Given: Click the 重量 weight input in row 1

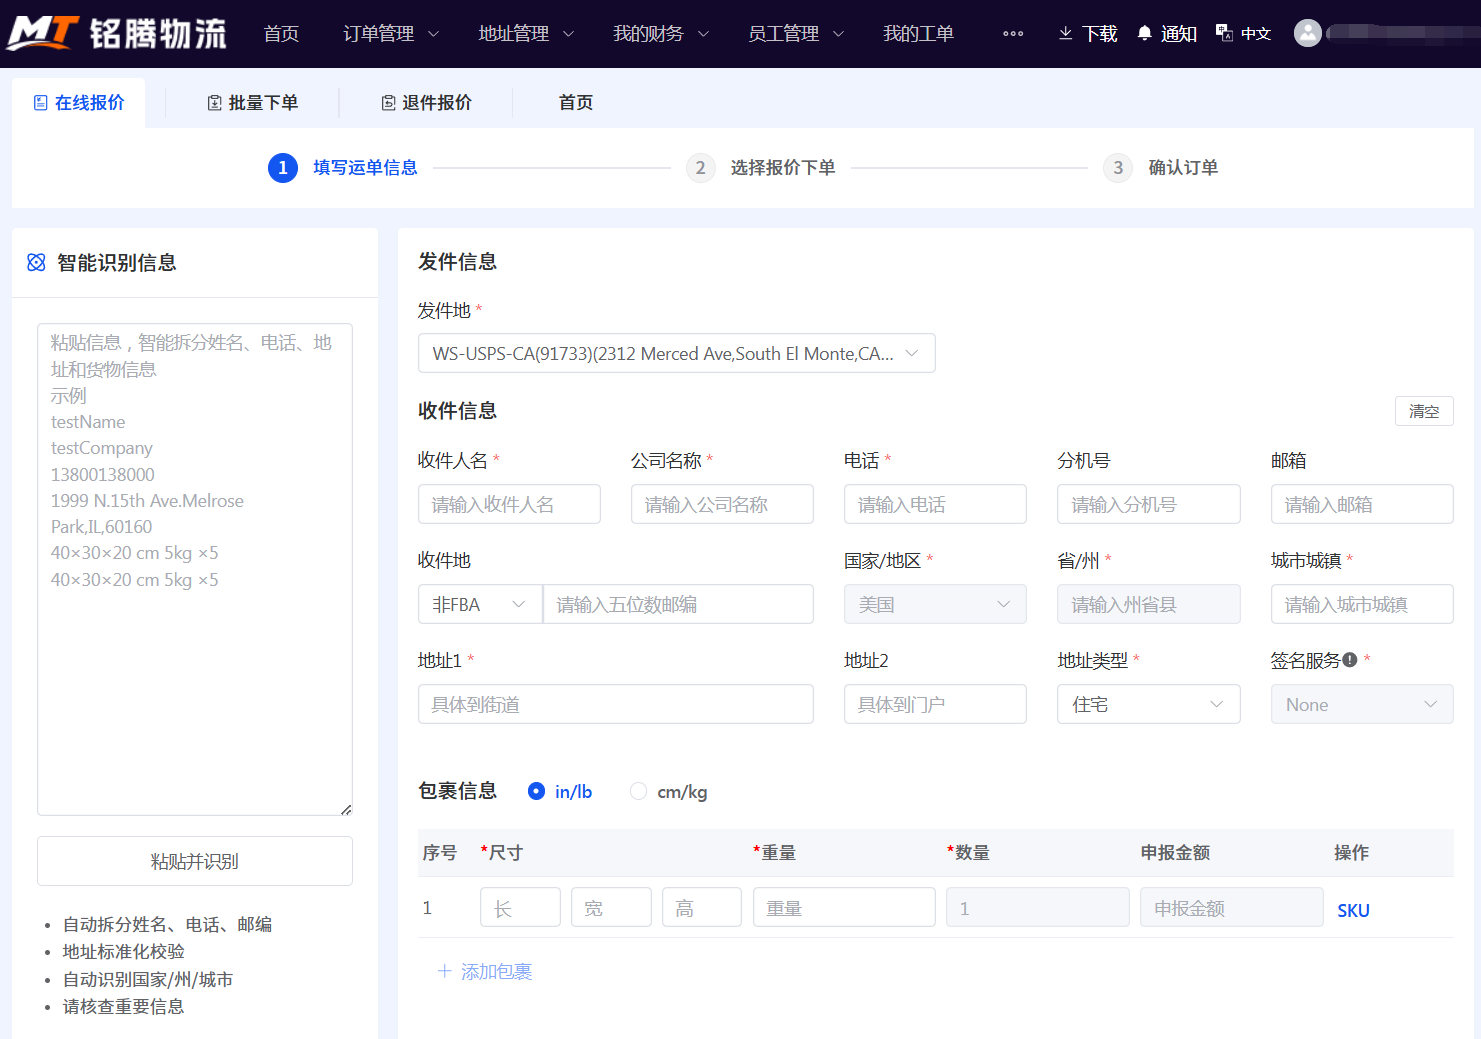Looking at the screenshot, I should 844,907.
